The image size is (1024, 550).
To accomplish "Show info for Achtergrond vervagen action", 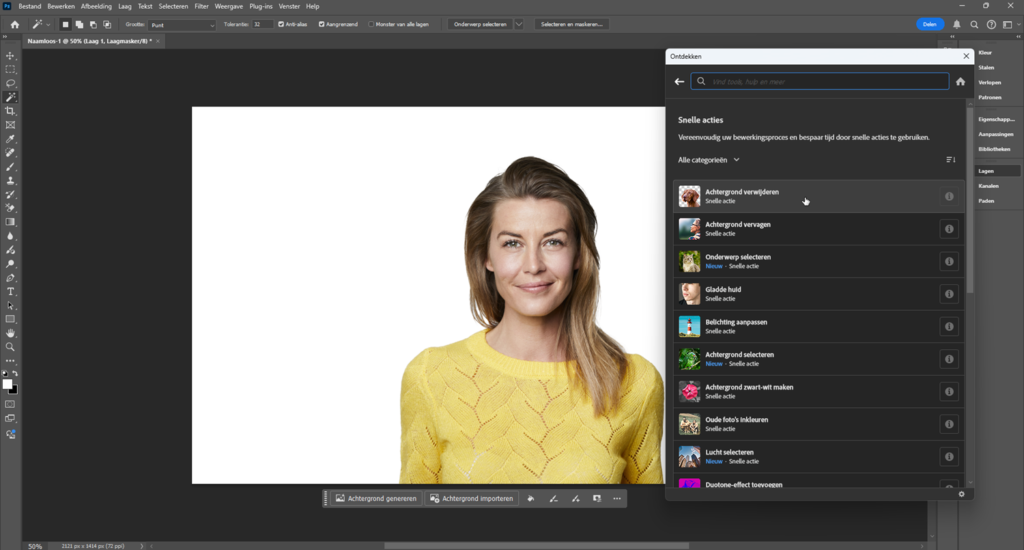I will coord(949,229).
